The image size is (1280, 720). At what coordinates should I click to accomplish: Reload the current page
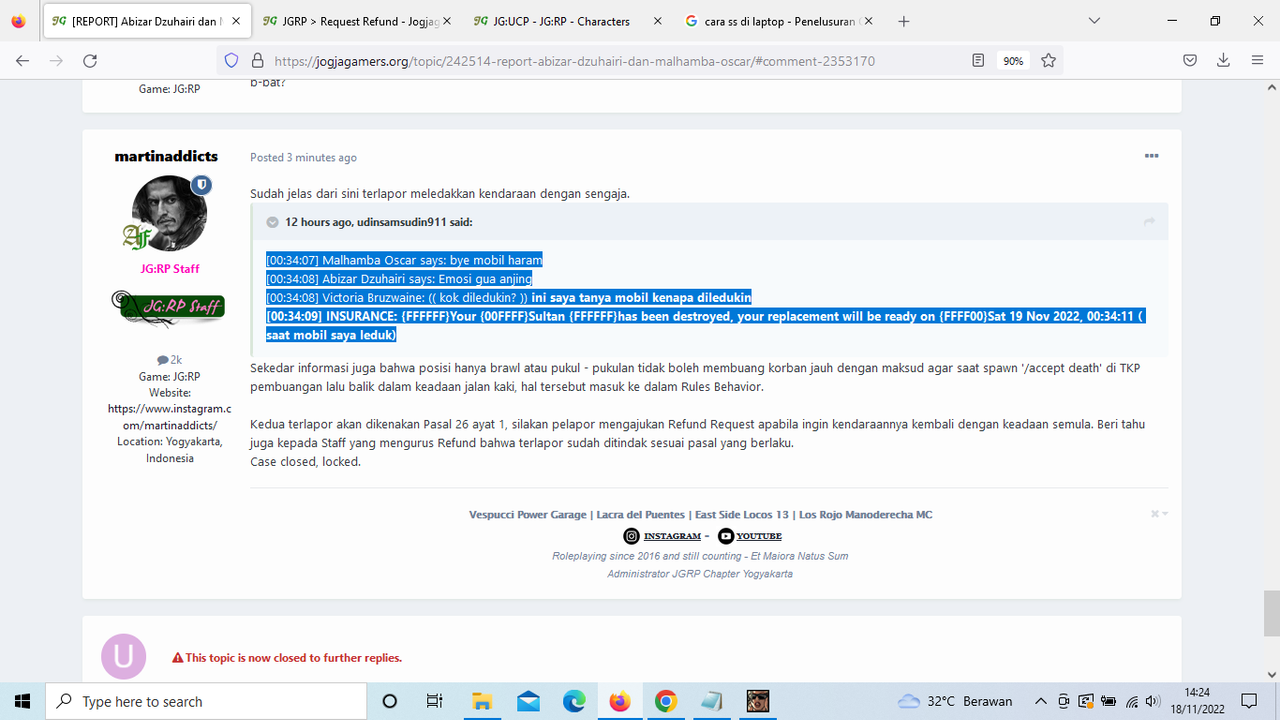pos(90,61)
